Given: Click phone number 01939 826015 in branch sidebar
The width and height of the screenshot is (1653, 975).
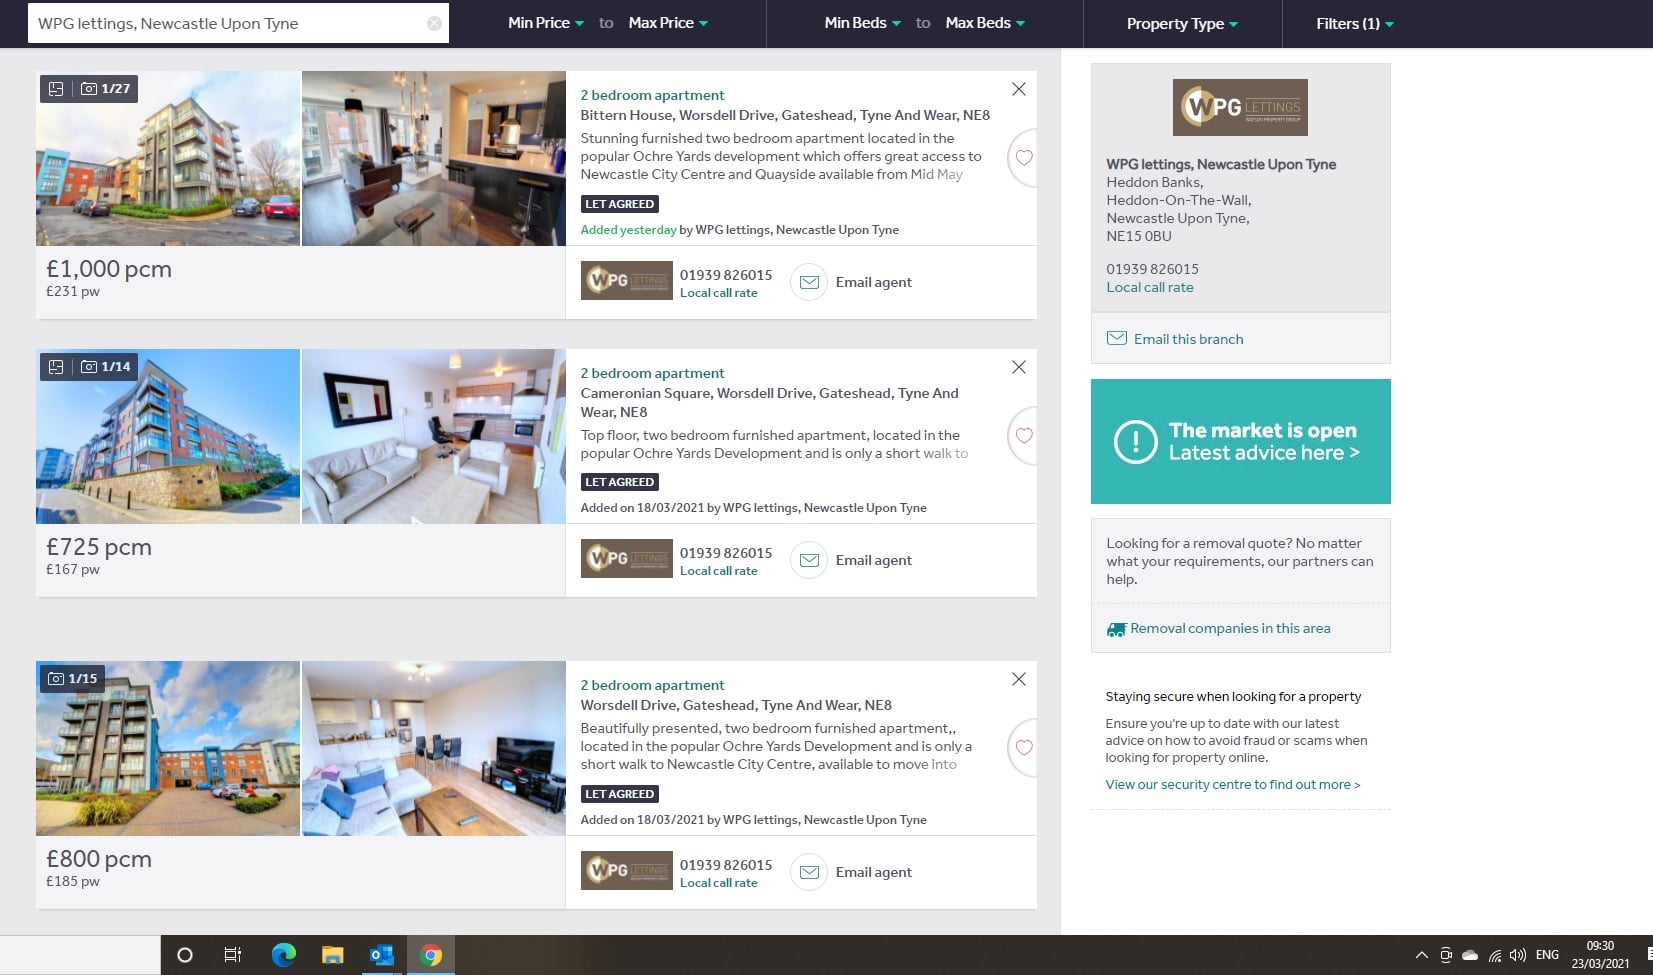Looking at the screenshot, I should click(x=1152, y=269).
